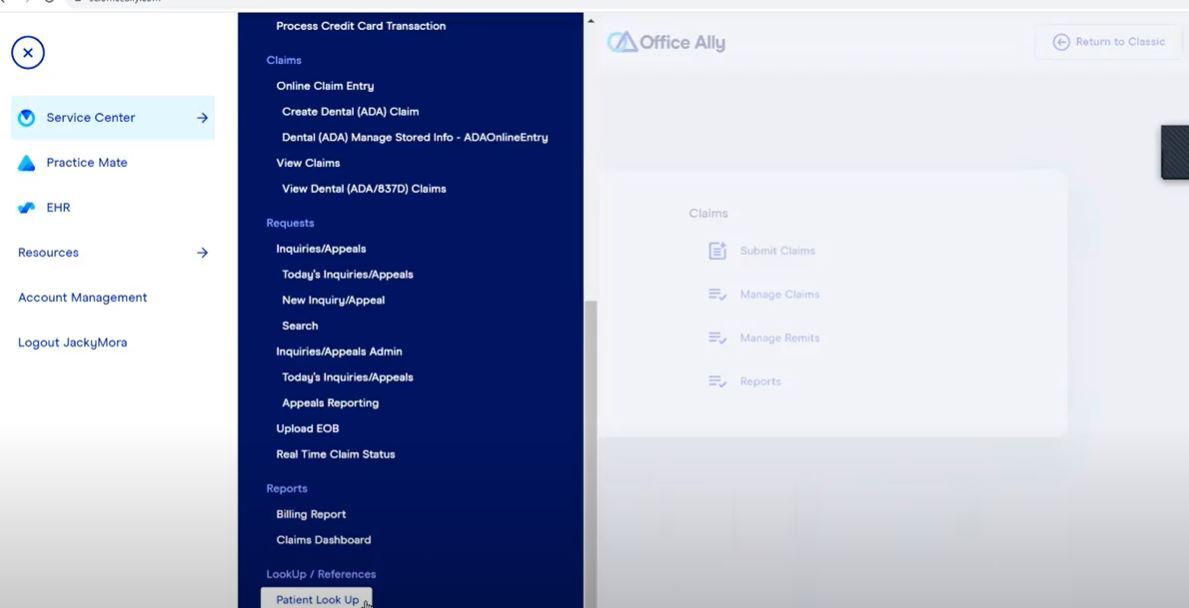1189x608 pixels.
Task: Start a New Inquiry/Appeal
Action: point(334,300)
